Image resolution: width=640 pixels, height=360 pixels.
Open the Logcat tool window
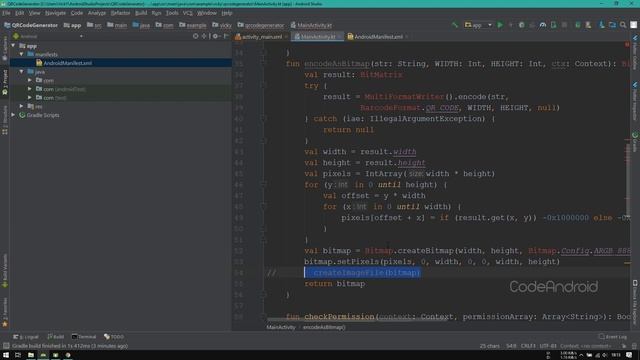(25, 337)
